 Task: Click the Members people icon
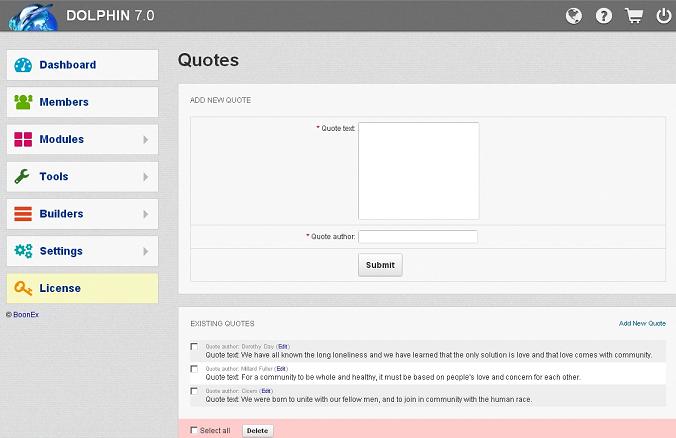pyautogui.click(x=23, y=102)
